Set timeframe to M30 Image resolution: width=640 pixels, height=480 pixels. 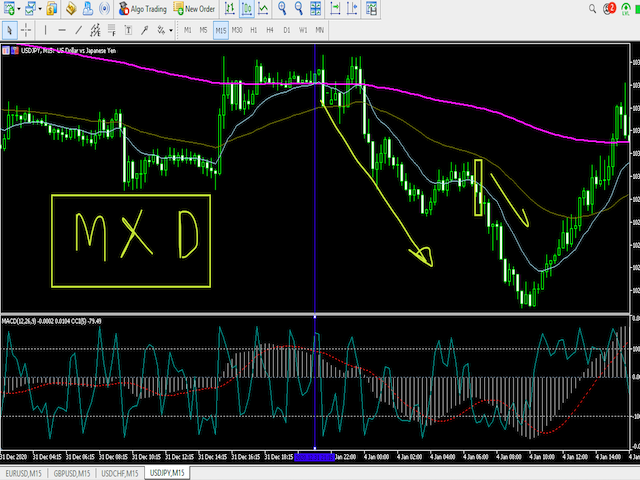point(237,30)
